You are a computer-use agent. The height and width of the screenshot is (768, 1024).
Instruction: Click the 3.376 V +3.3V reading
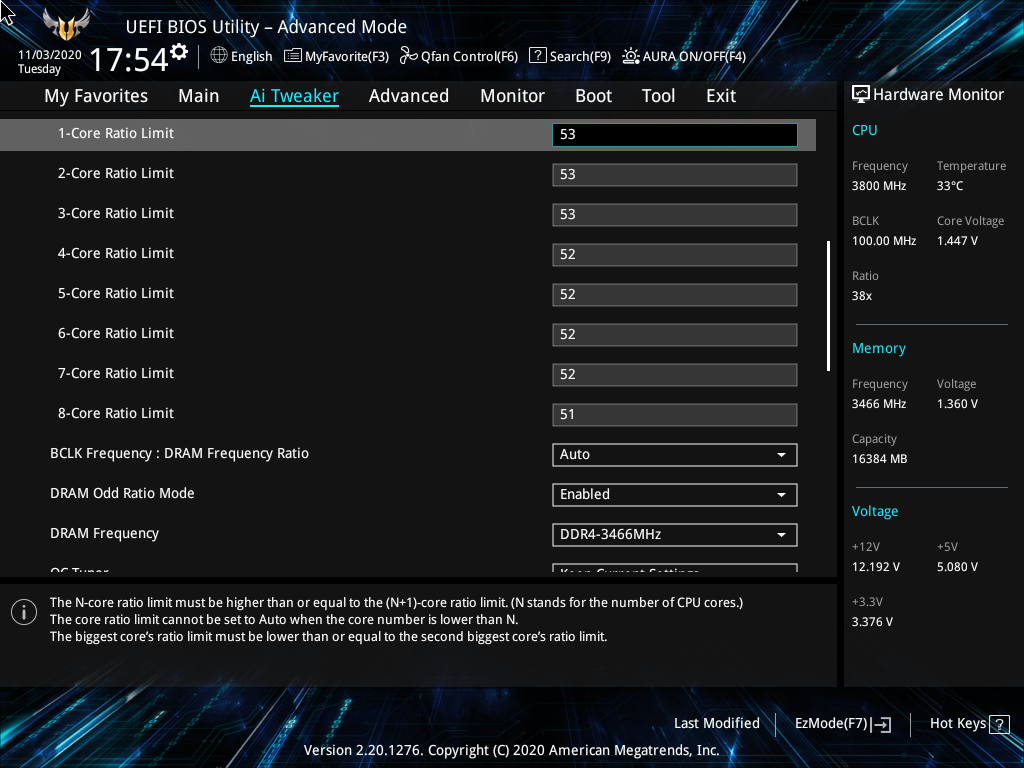click(x=872, y=622)
